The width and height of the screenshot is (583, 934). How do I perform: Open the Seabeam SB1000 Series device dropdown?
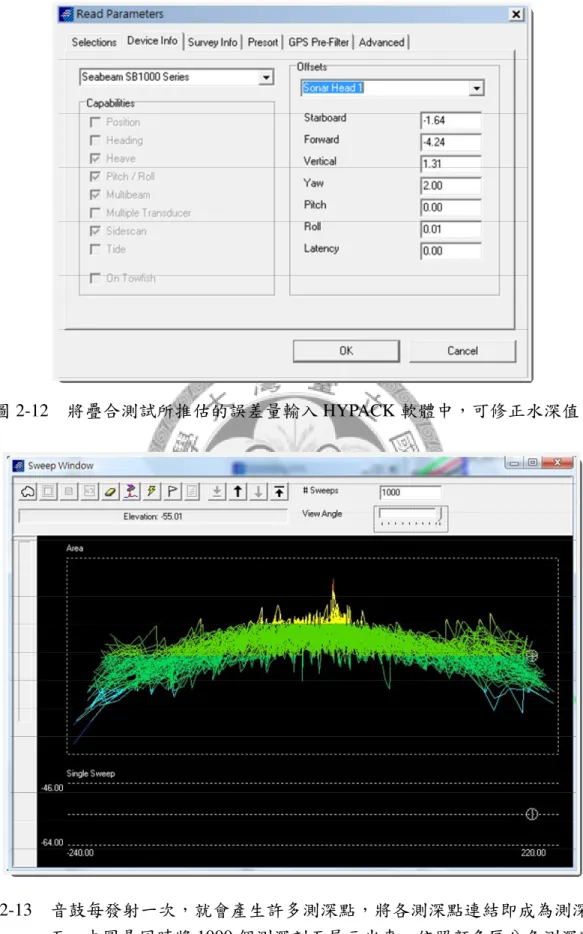(x=266, y=77)
